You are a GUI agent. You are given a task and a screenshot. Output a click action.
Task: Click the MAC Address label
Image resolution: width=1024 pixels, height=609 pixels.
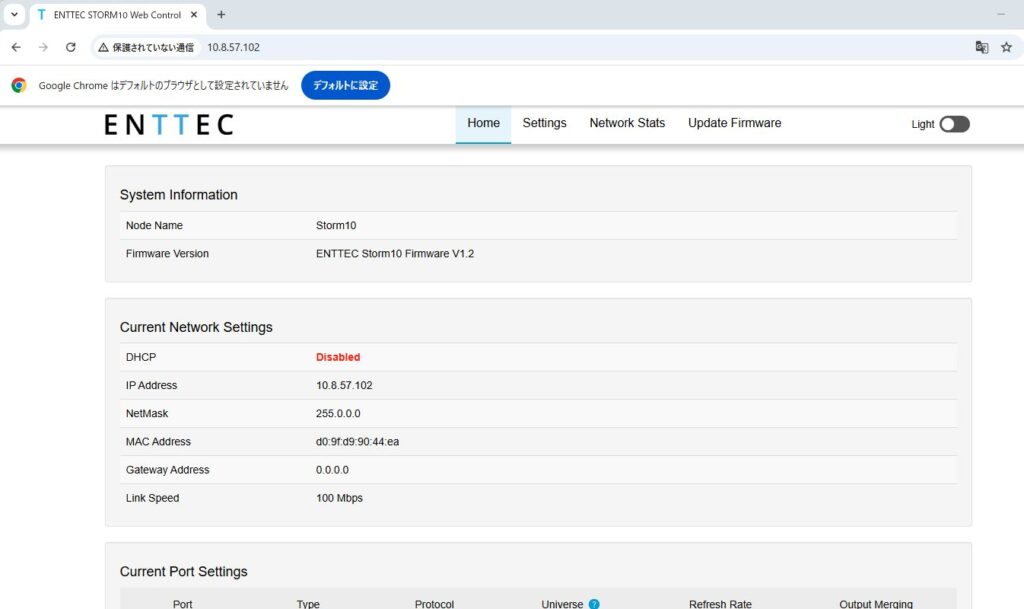coord(158,441)
